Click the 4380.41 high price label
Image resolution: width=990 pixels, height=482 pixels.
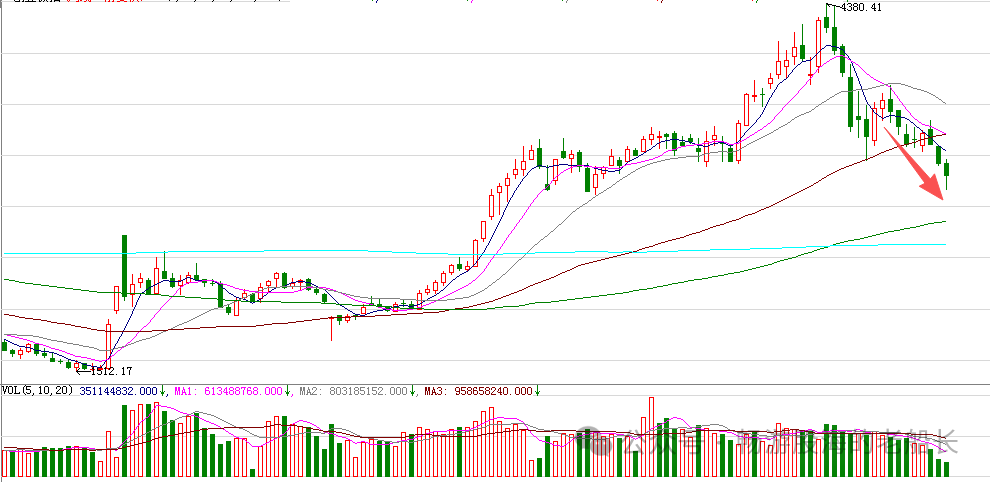coord(862,8)
